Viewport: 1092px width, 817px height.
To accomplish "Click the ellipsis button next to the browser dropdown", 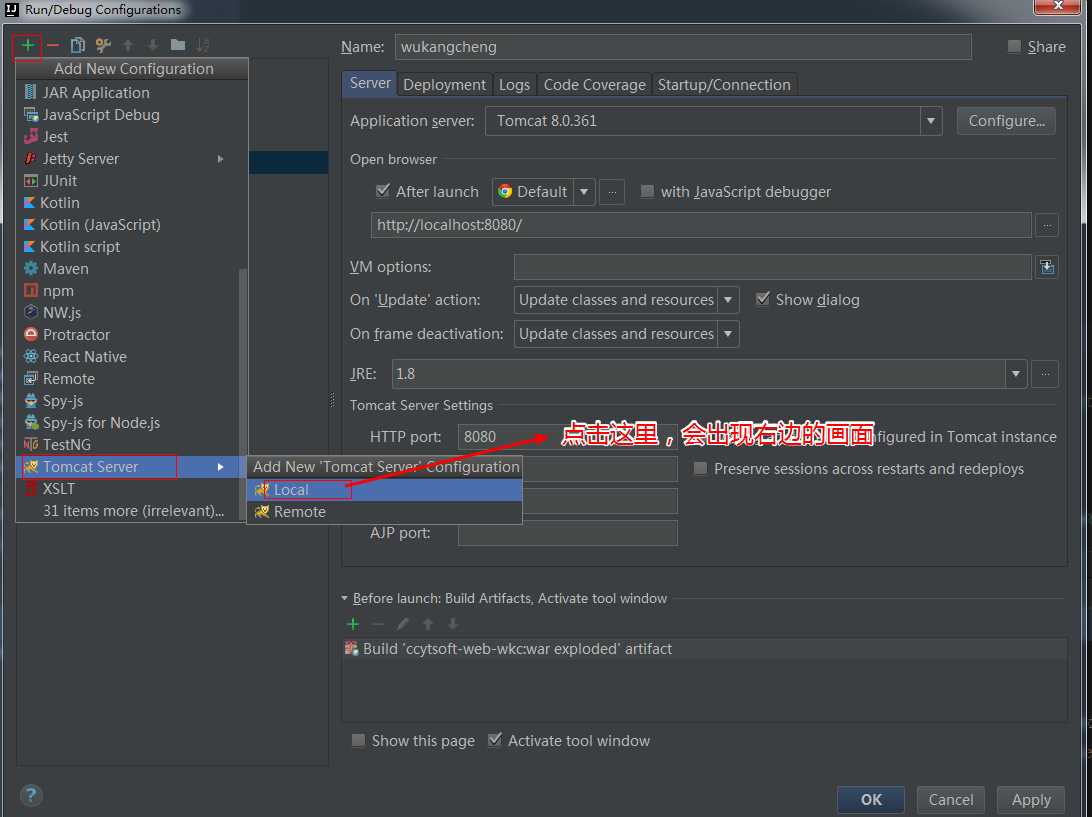I will click(612, 192).
